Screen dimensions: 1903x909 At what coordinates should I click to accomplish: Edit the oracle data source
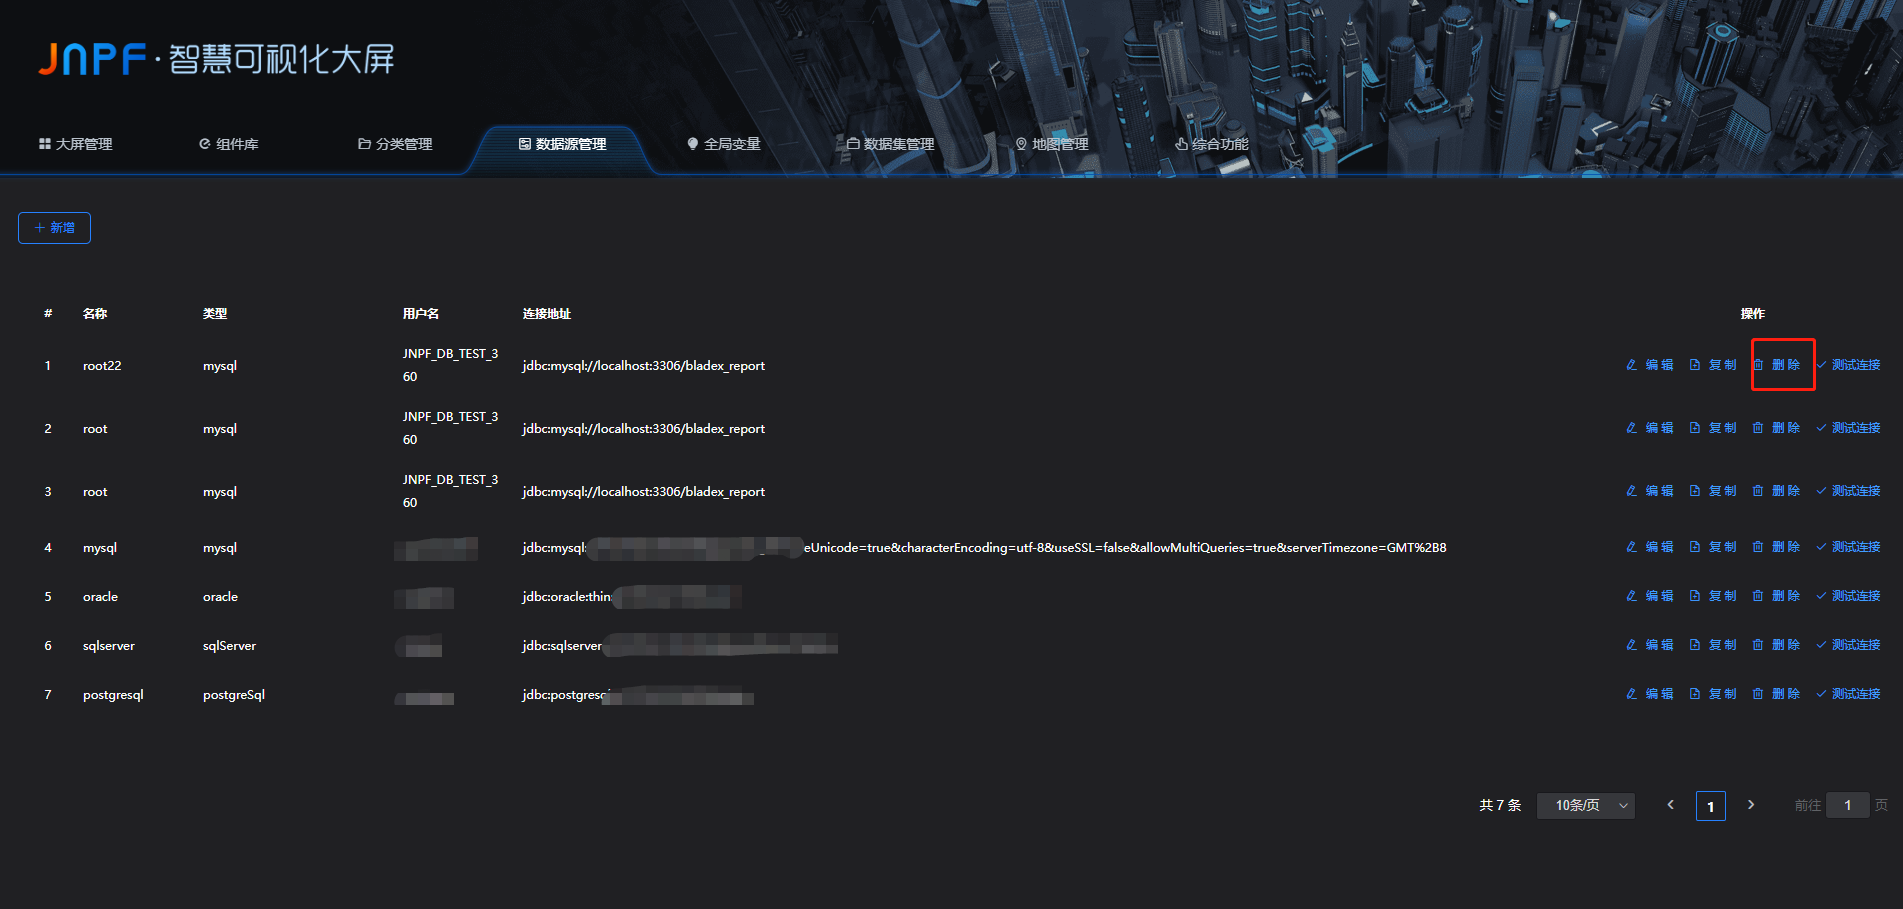(x=1650, y=596)
